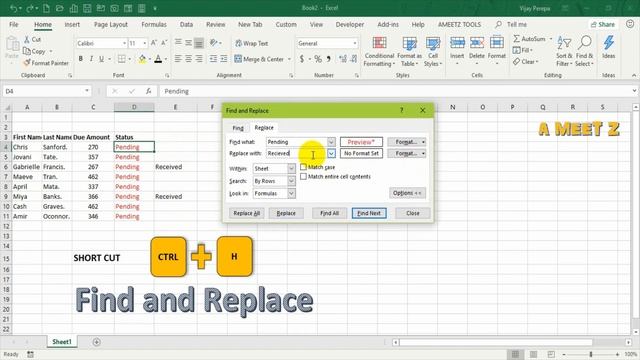640x360 pixels.
Task: Apply Underline formatting
Action: pyautogui.click(x=101, y=59)
